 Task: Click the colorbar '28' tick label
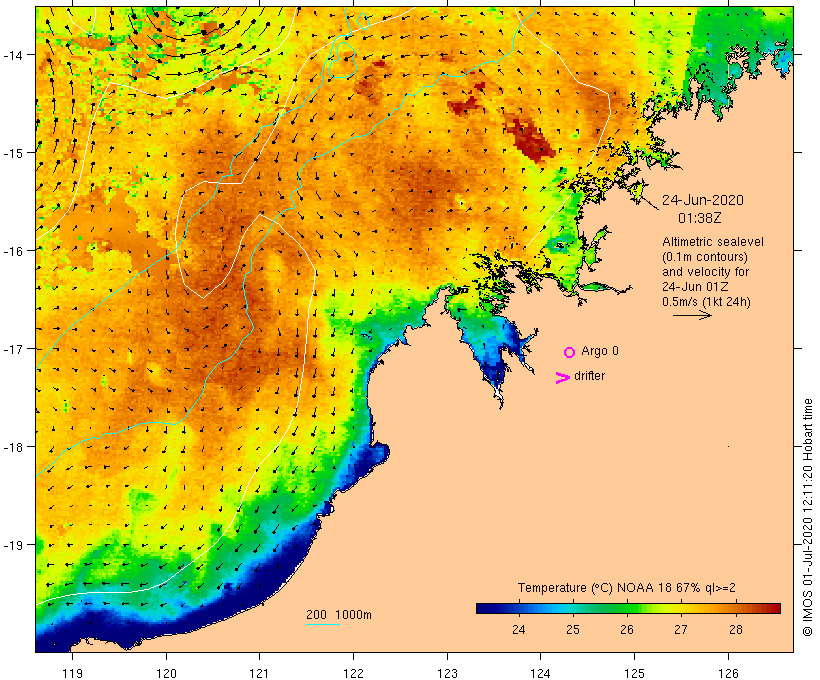click(x=735, y=629)
